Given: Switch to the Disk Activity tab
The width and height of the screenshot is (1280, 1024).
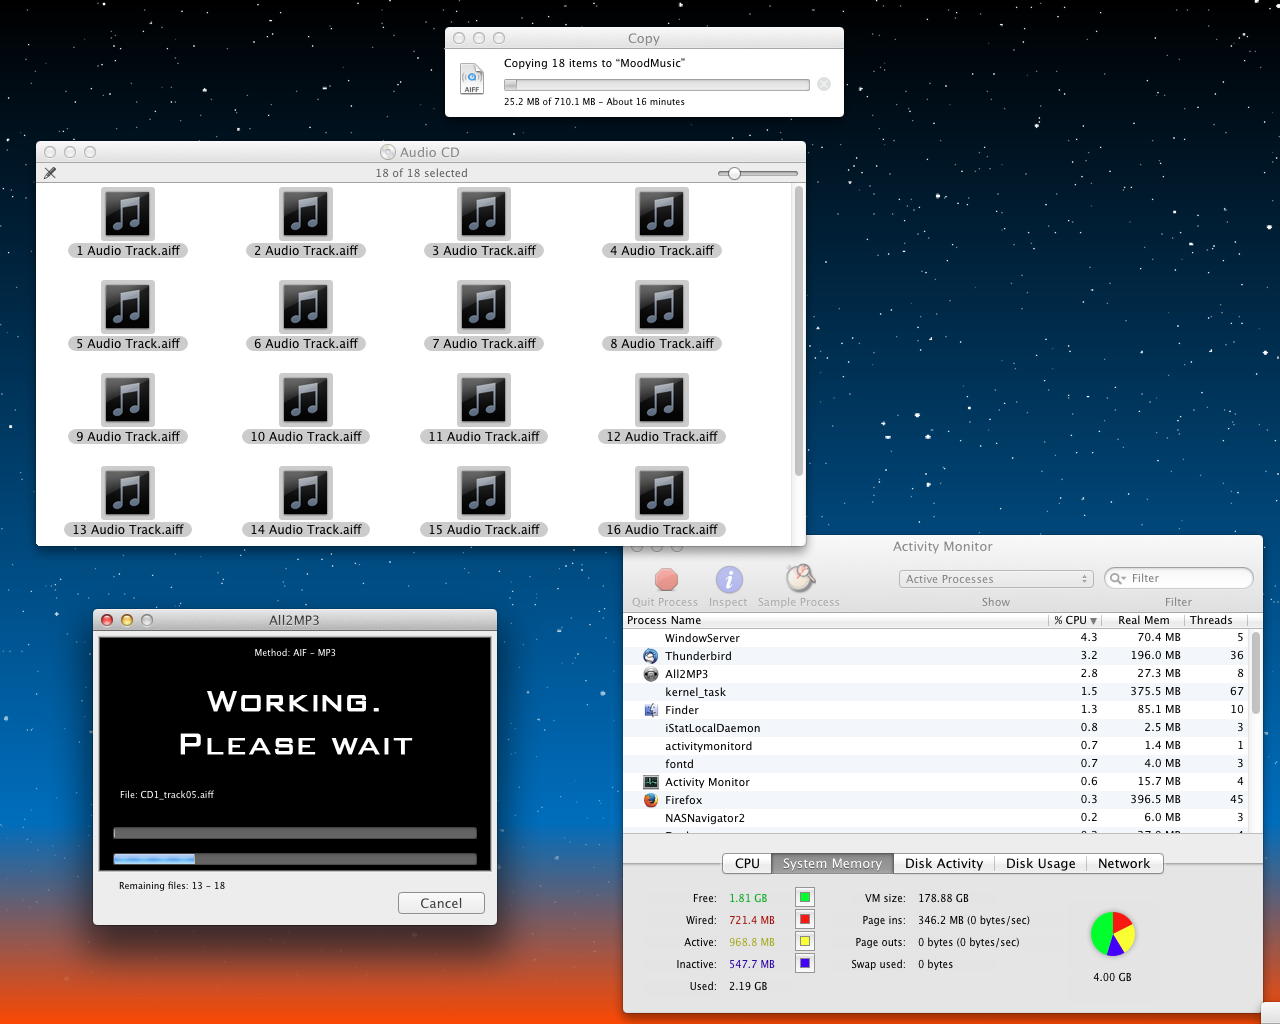Looking at the screenshot, I should tap(944, 863).
